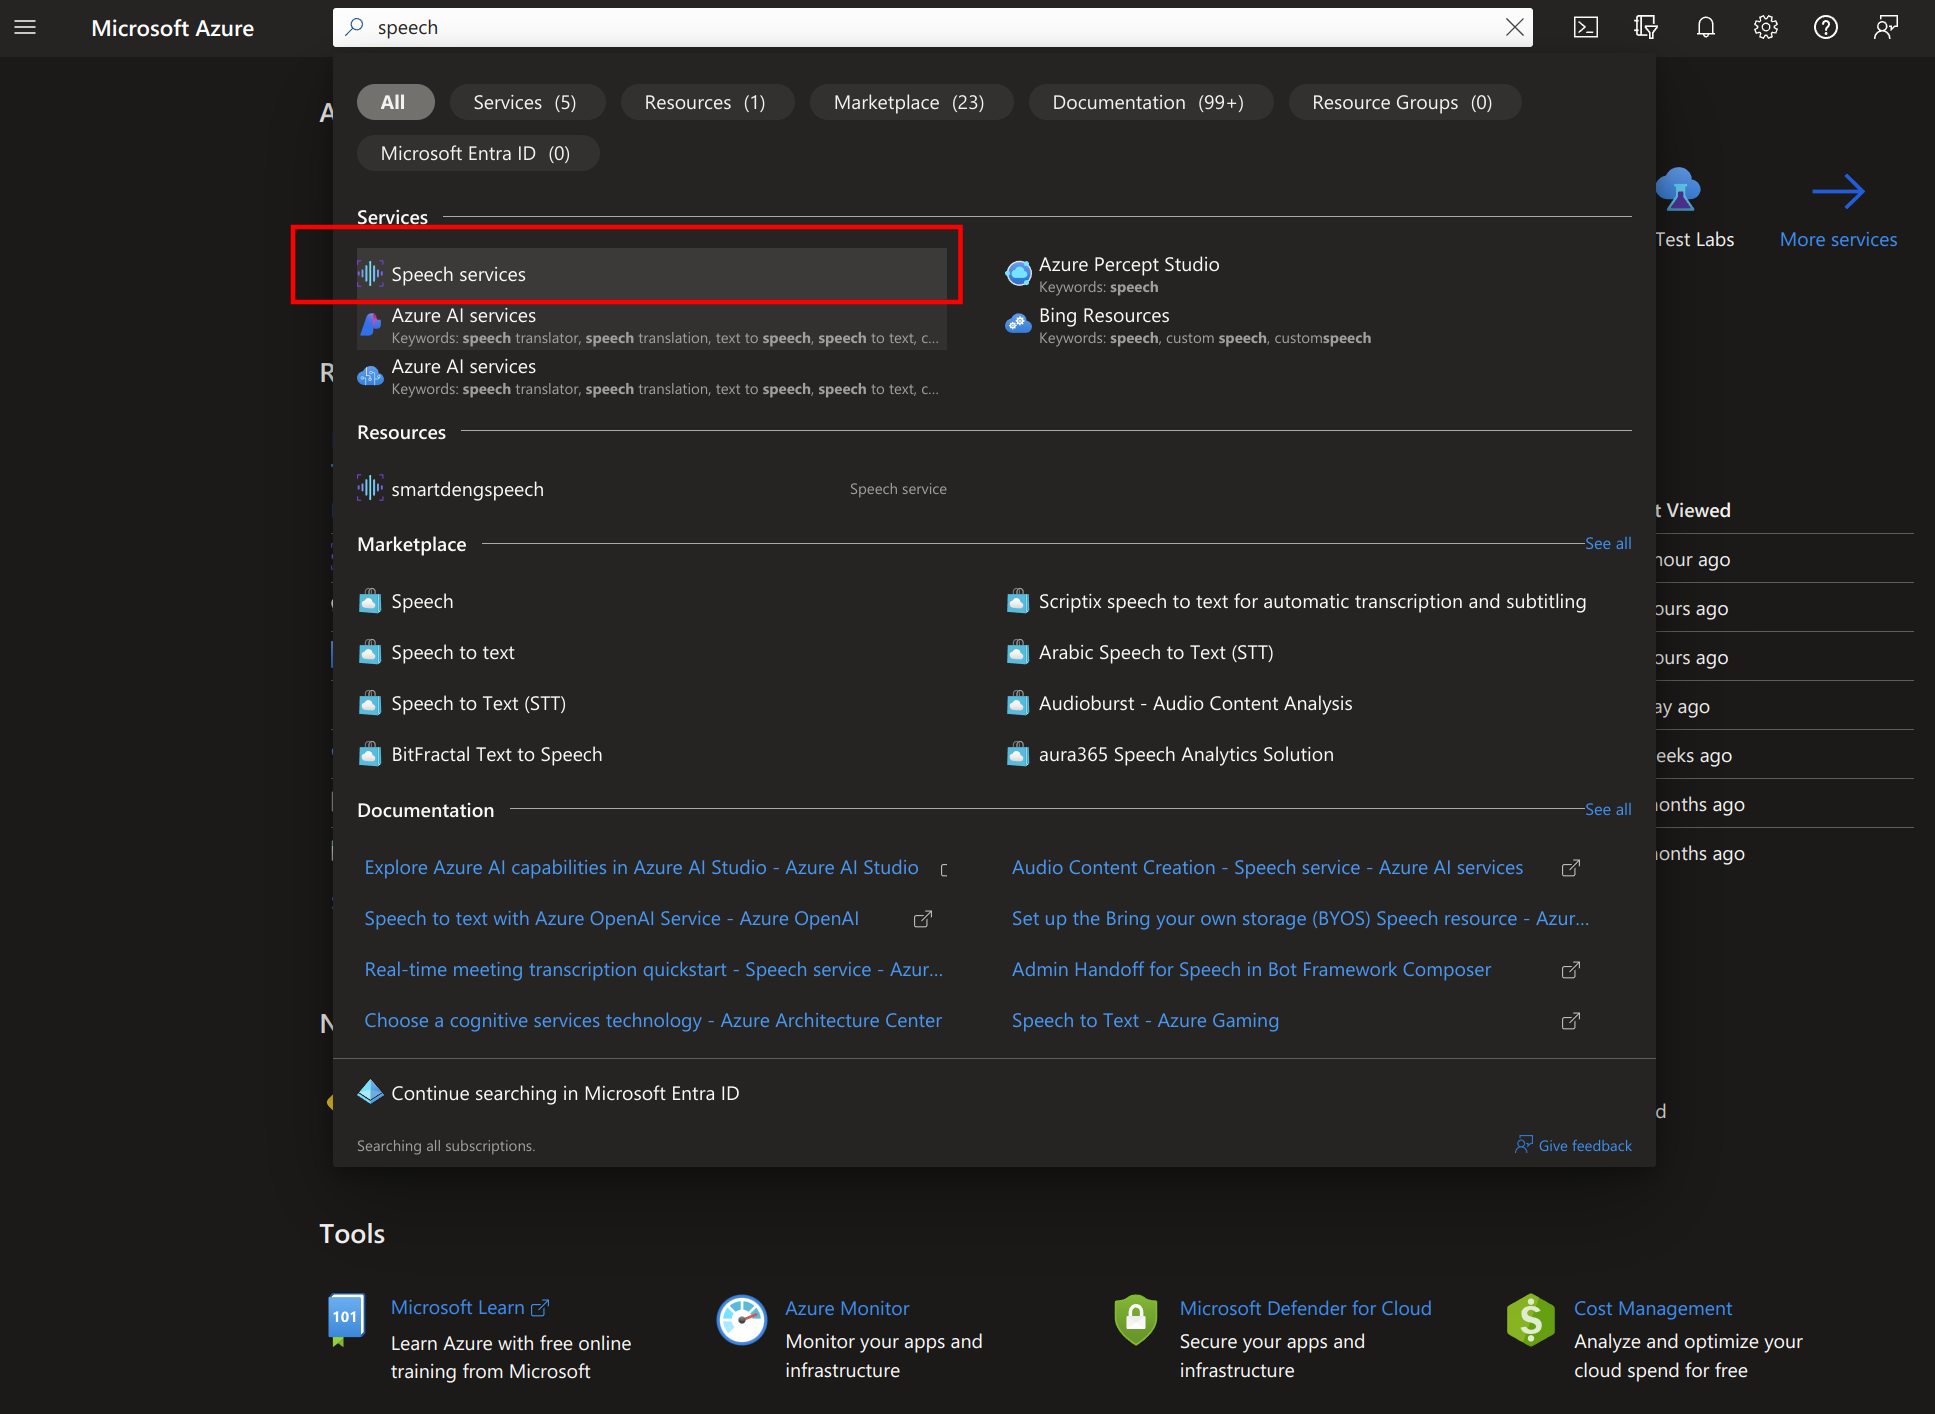Open Cloud Shell from the top bar
Screen dimensions: 1935x1414
click(x=1586, y=27)
